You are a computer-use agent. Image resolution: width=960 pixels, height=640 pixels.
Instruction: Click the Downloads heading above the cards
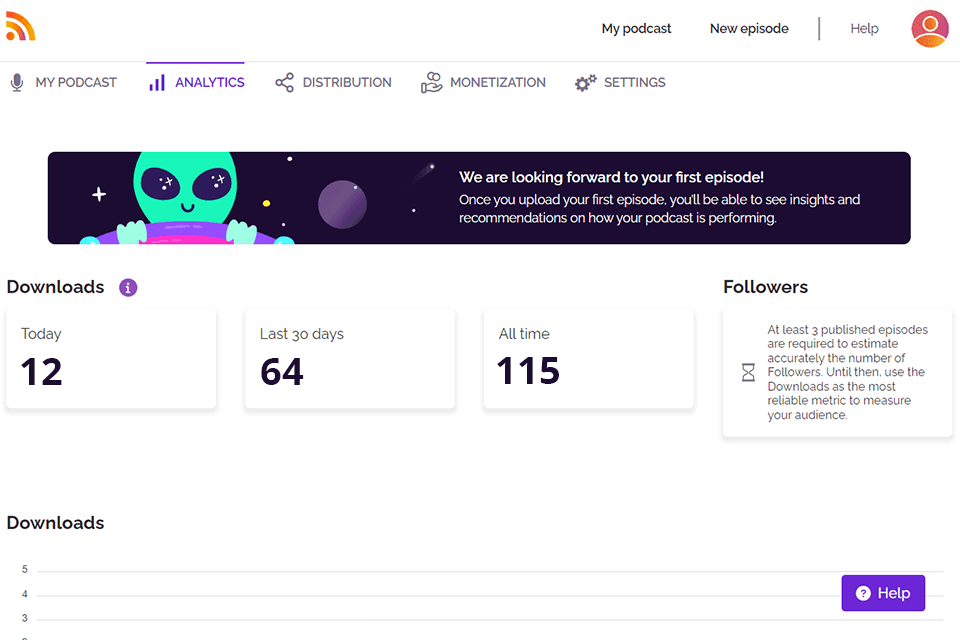[55, 287]
